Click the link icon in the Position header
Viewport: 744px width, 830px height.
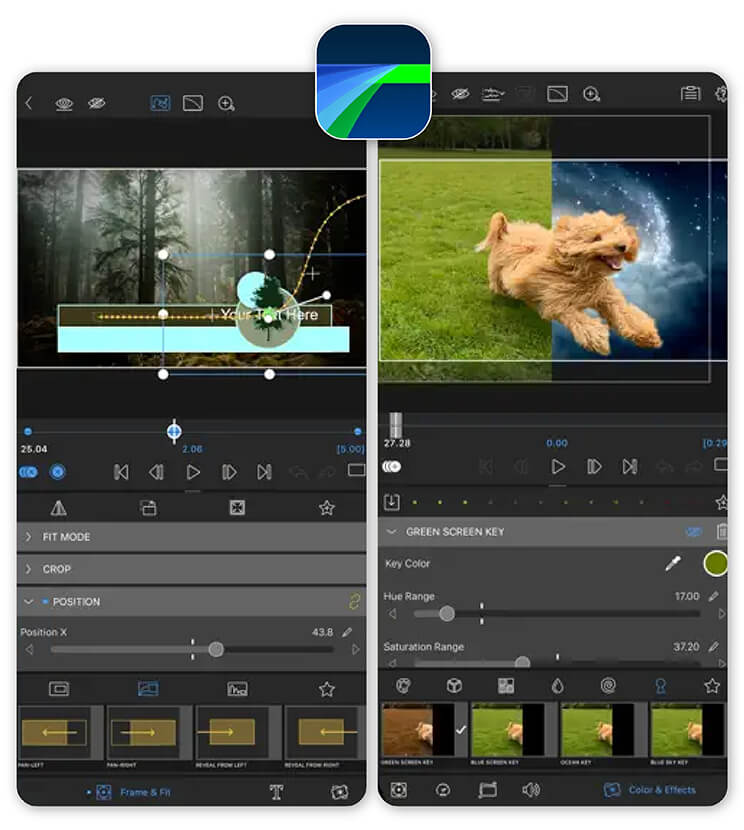353,601
